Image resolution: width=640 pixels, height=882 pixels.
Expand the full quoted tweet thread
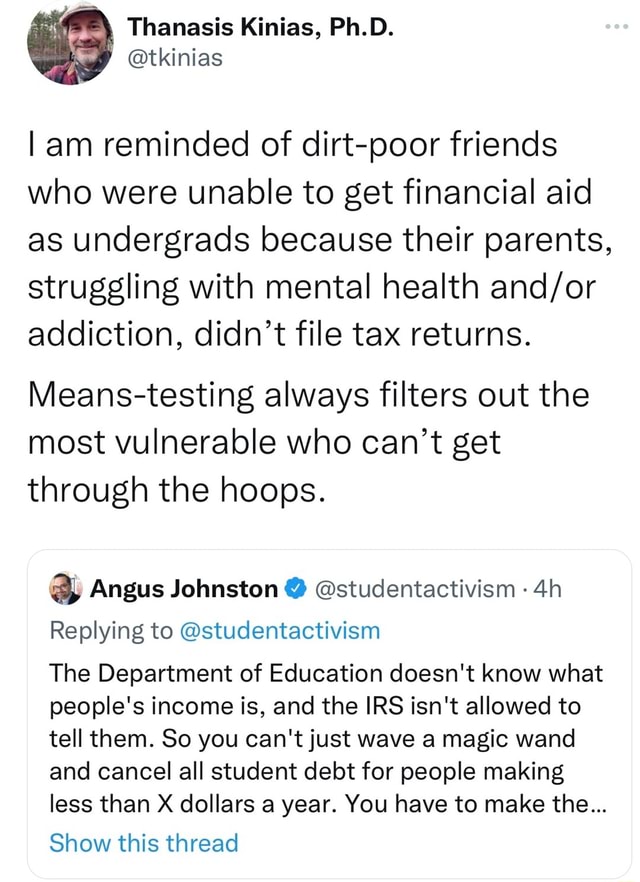[144, 843]
